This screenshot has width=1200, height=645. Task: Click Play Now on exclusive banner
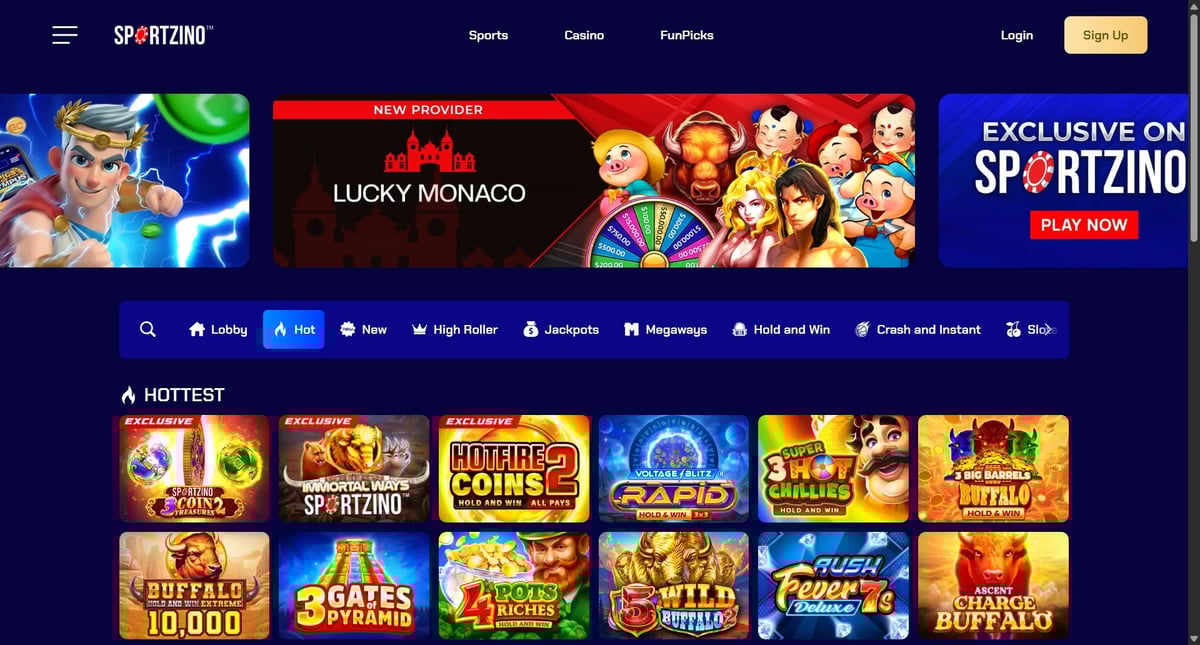[1084, 224]
